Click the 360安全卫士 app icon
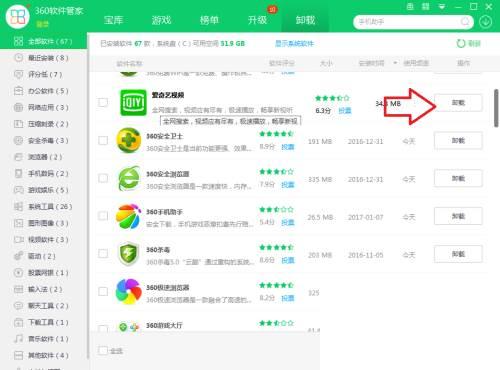This screenshot has width=500, height=370. coord(129,140)
